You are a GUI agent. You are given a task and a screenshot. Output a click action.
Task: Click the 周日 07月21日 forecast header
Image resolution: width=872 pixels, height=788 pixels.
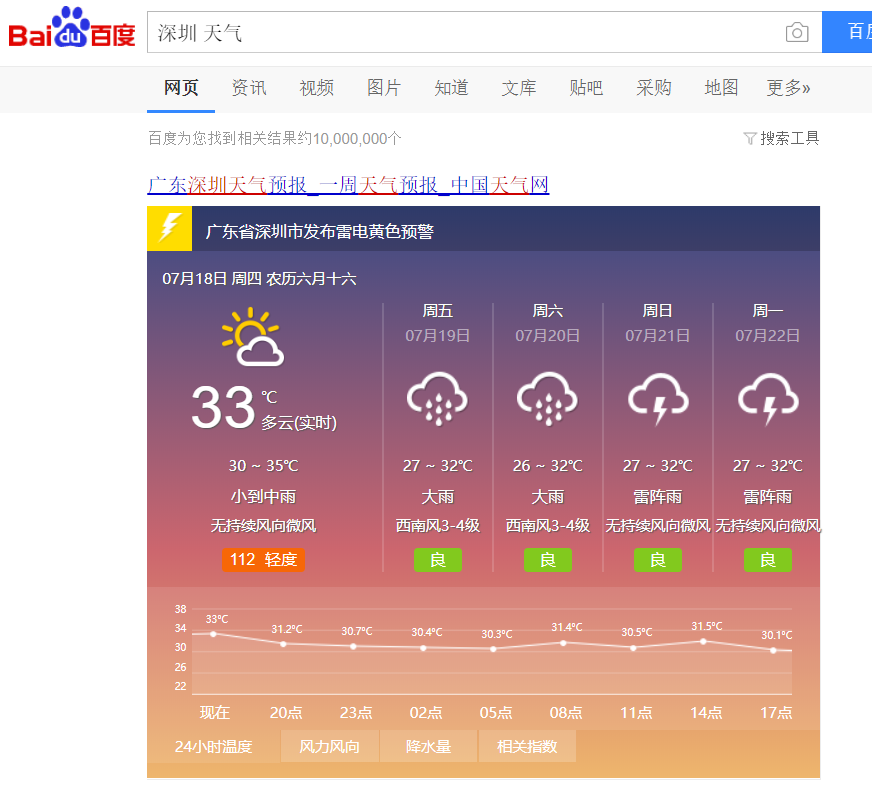click(658, 323)
